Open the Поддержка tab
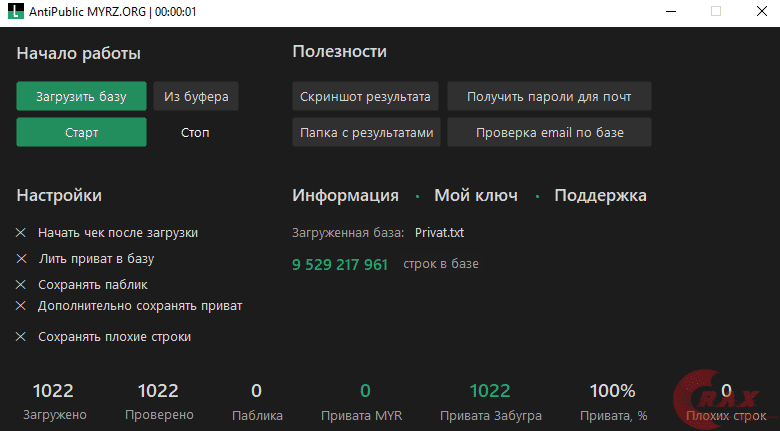Viewport: 780px width, 431px height. (x=600, y=195)
